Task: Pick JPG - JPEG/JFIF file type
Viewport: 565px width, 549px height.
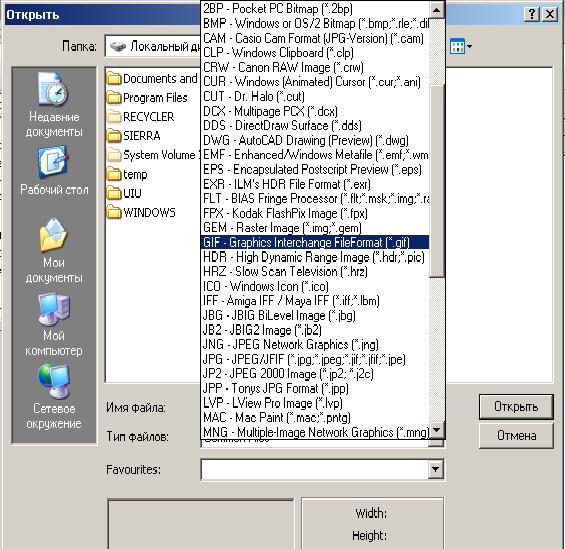Action: (315, 359)
